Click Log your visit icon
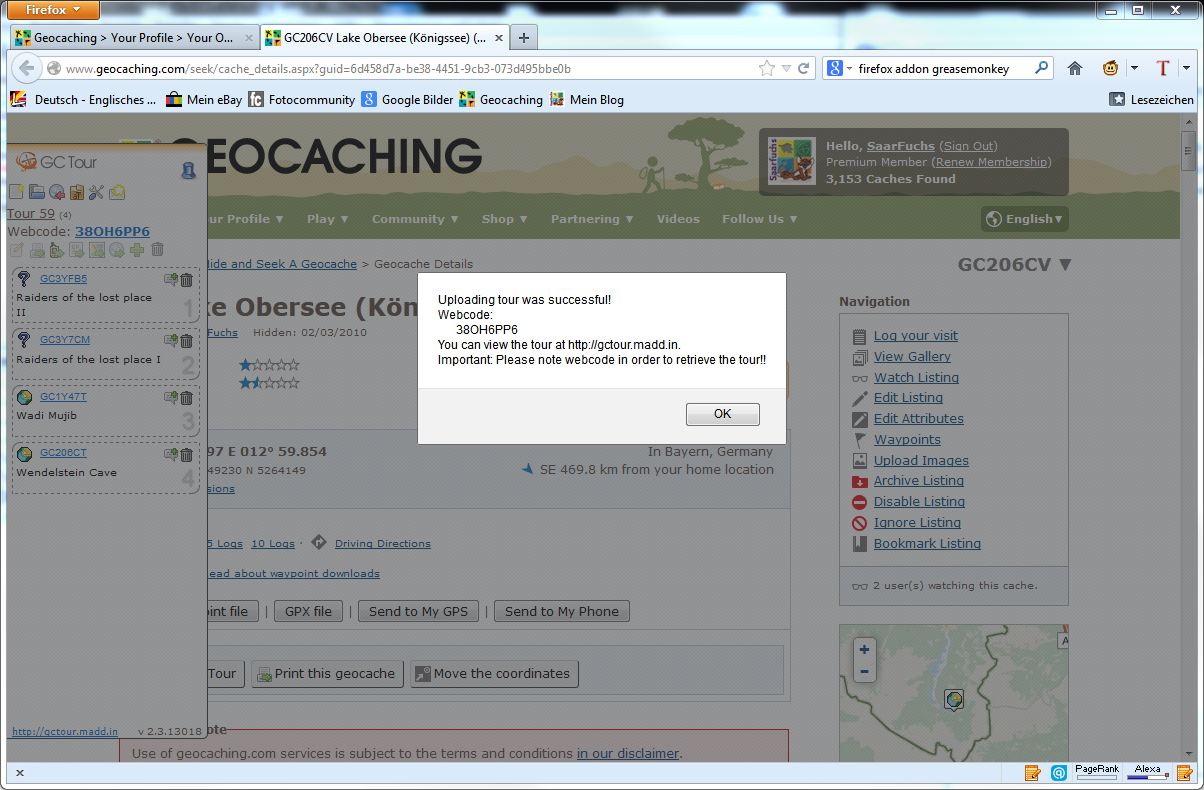This screenshot has height=790, width=1204. (859, 336)
